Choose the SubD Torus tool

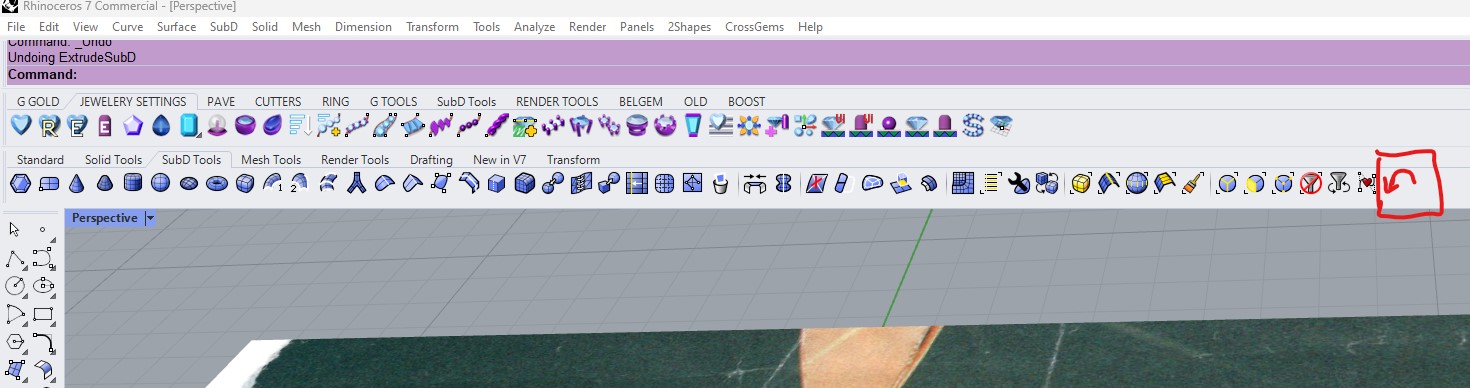tap(216, 183)
